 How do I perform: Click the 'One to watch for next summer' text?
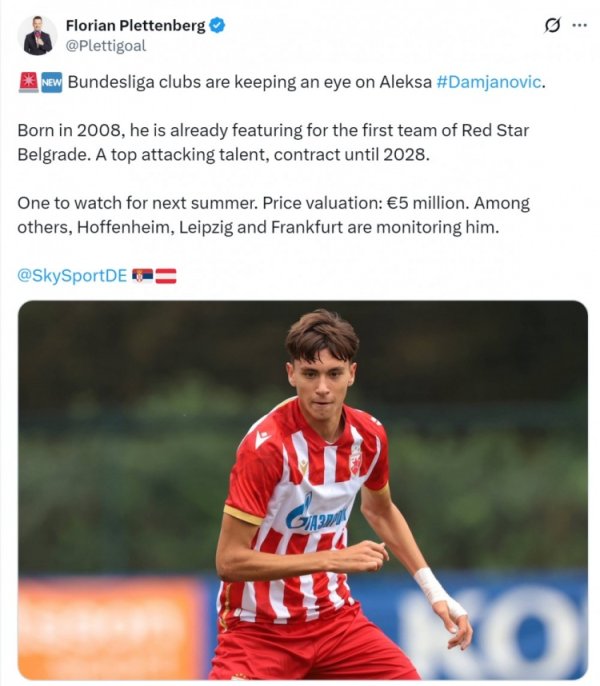[137, 202]
